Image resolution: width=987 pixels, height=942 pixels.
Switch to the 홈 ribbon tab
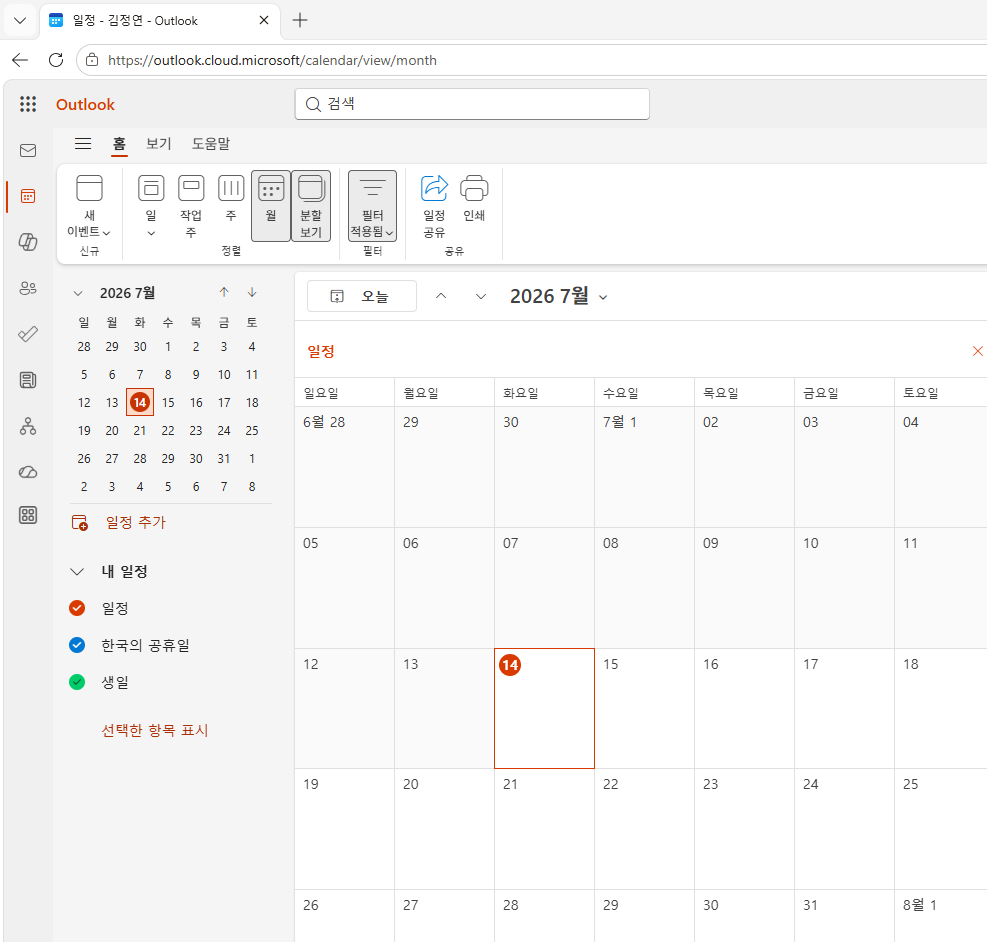click(119, 143)
